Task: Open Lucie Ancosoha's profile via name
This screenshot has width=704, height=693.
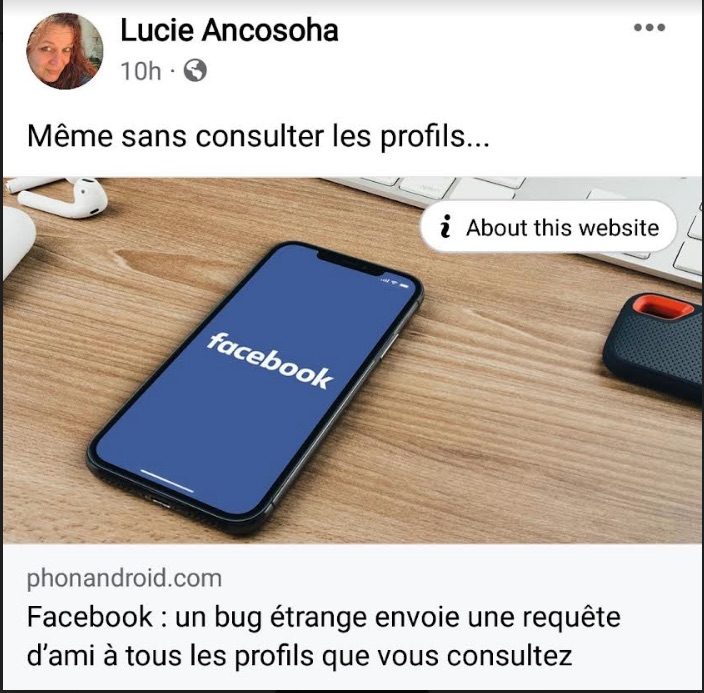Action: 229,31
